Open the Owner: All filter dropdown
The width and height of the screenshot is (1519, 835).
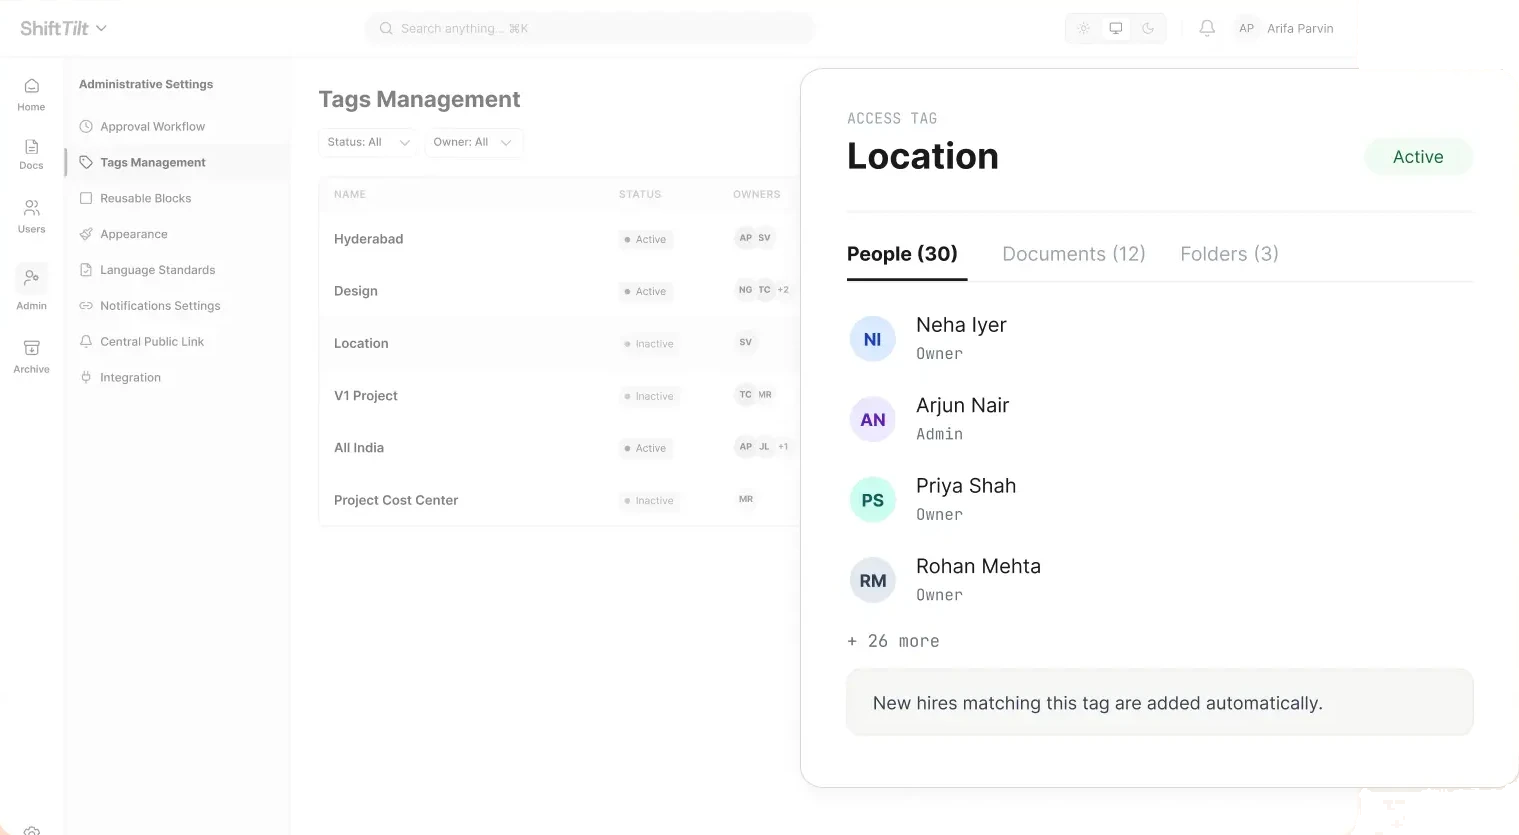tap(473, 142)
